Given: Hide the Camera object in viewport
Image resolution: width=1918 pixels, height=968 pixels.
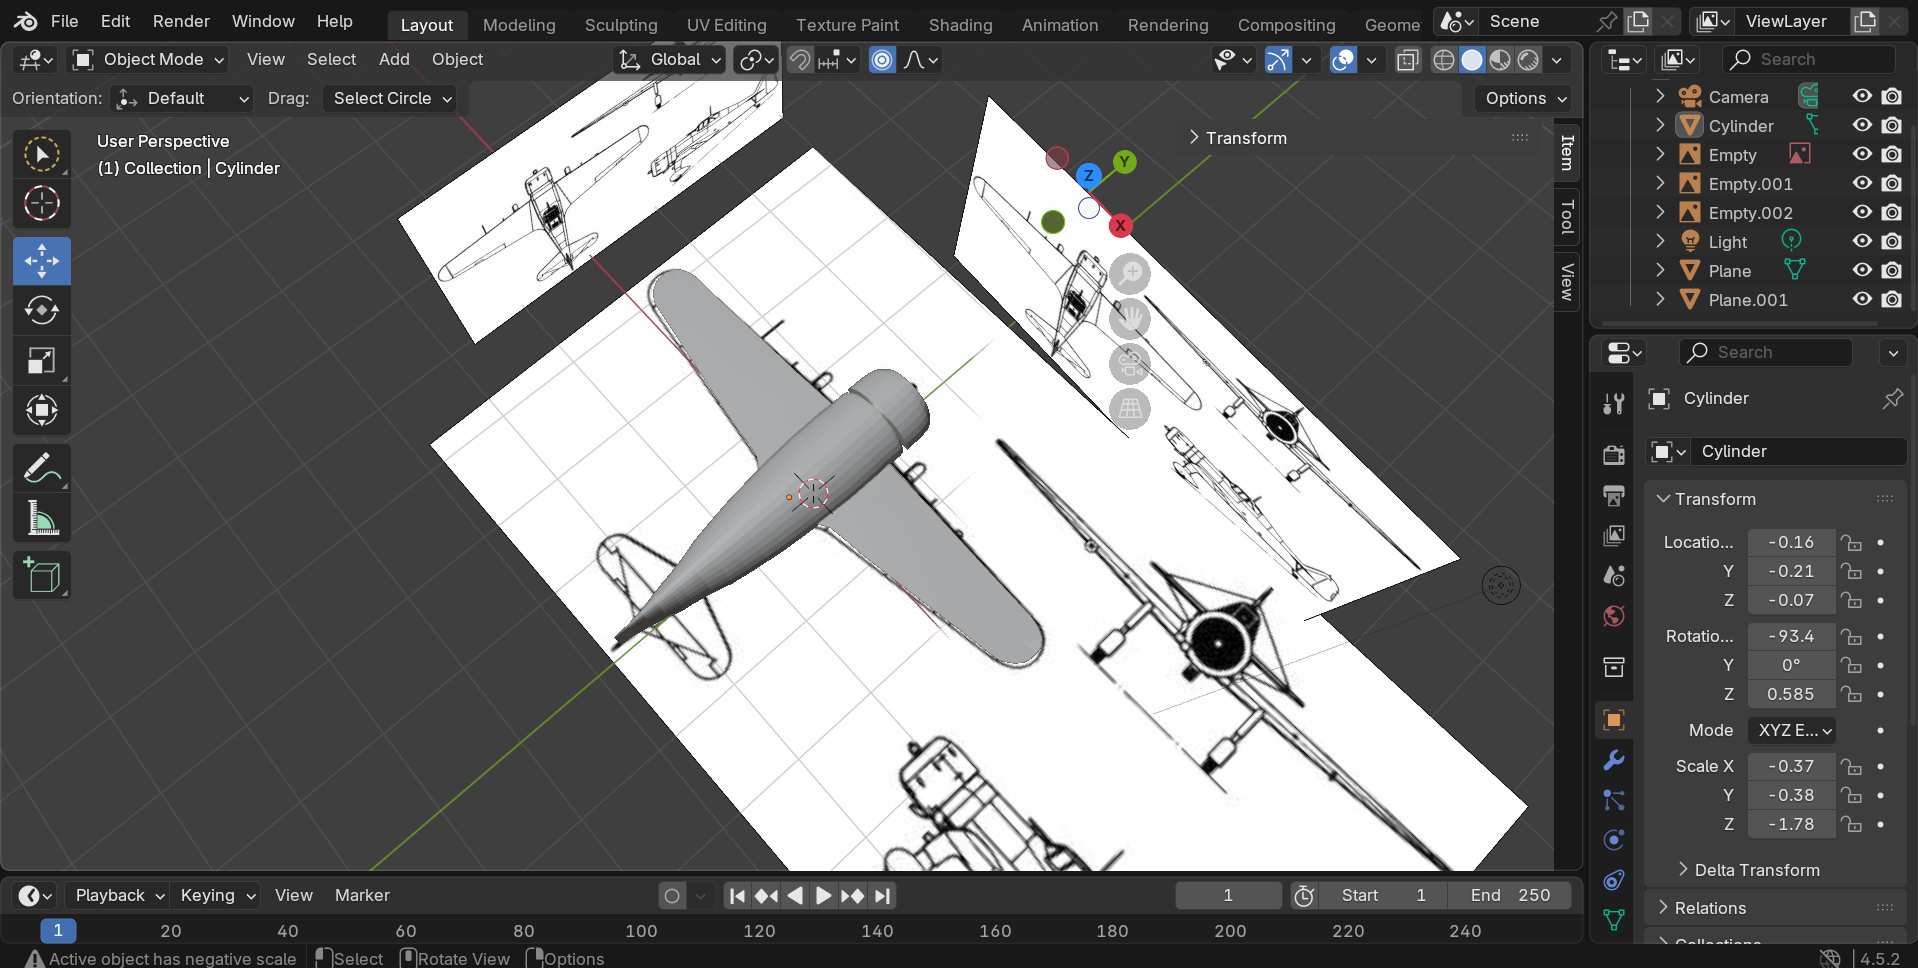Looking at the screenshot, I should click(1862, 96).
